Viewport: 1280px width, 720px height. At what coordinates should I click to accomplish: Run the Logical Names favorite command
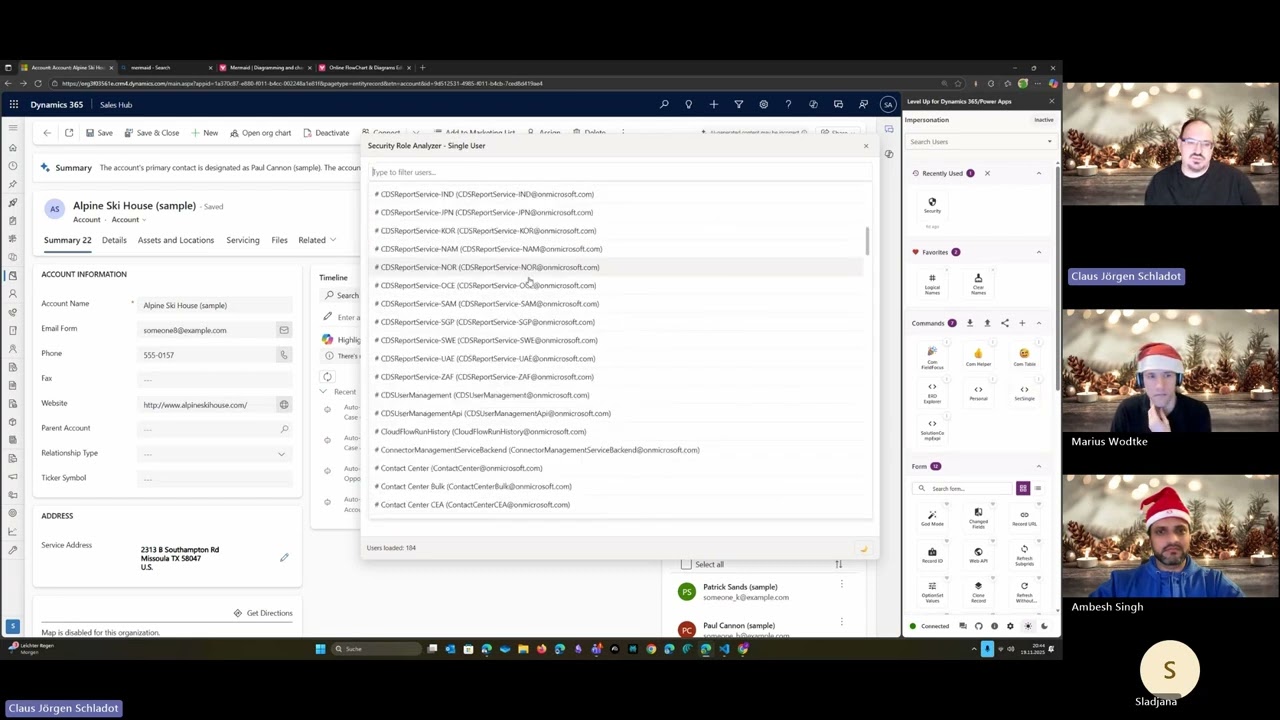[932, 284]
